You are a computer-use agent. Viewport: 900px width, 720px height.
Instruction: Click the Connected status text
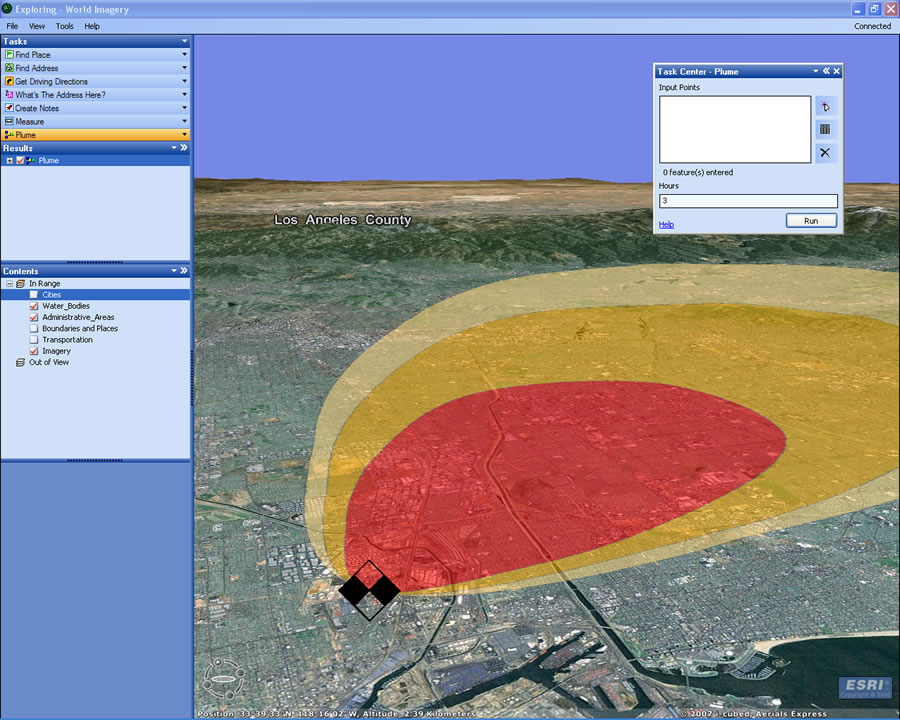point(872,26)
